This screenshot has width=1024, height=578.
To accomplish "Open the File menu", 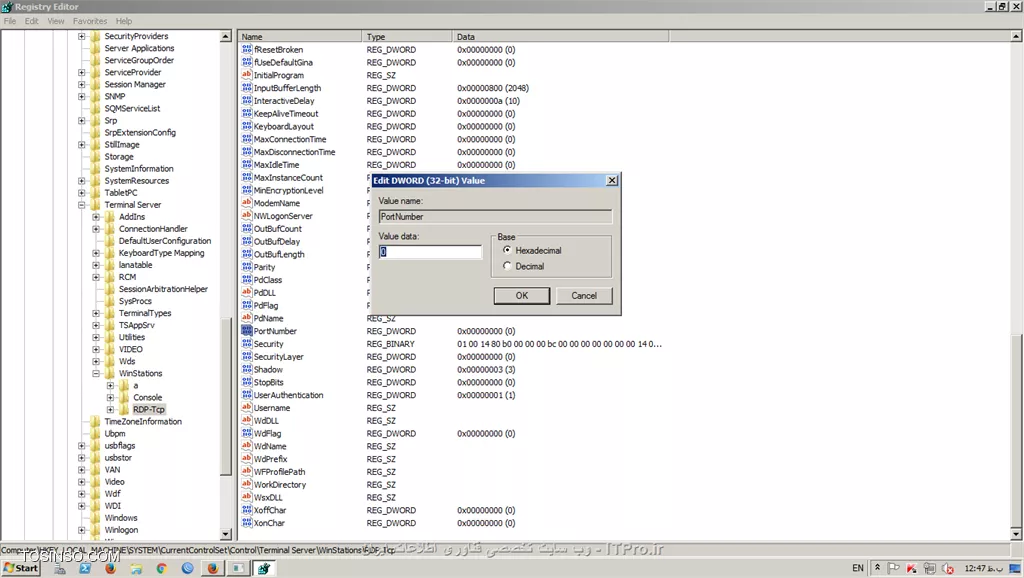I will click(x=10, y=21).
